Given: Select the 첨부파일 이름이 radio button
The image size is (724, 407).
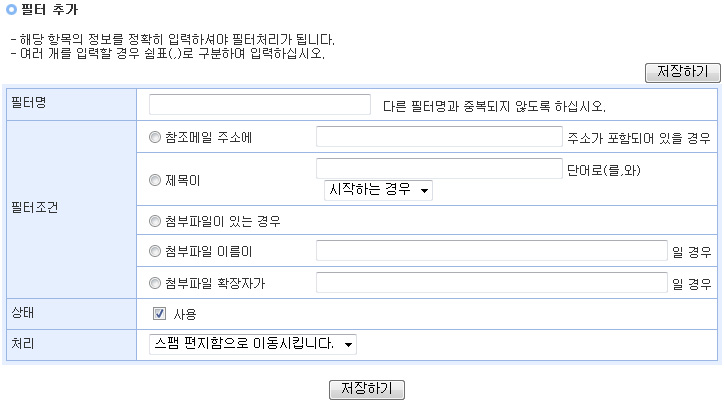Looking at the screenshot, I should point(154,251).
